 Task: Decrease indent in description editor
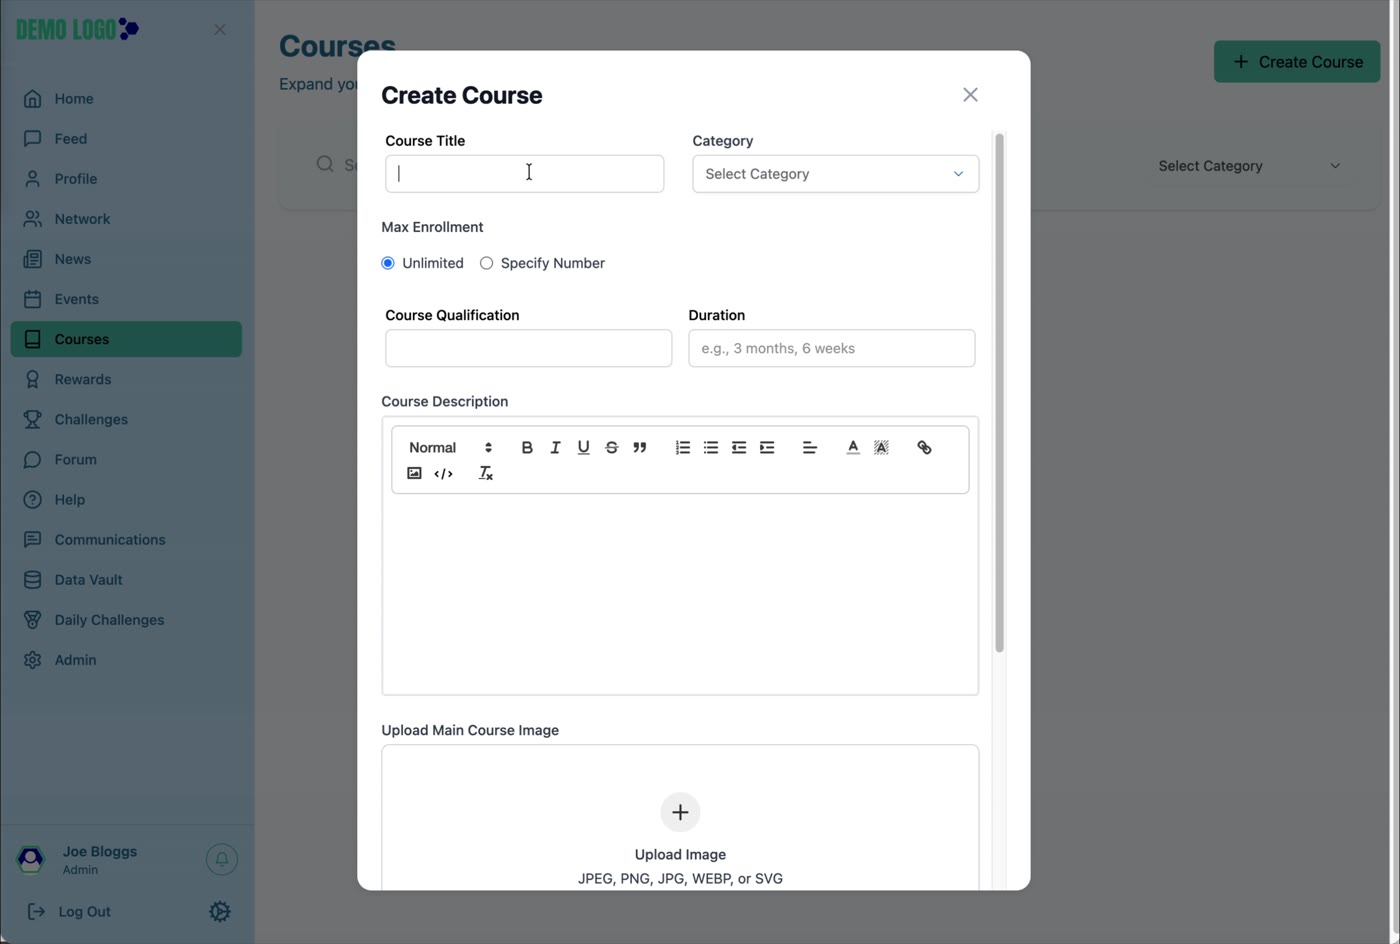coord(738,447)
